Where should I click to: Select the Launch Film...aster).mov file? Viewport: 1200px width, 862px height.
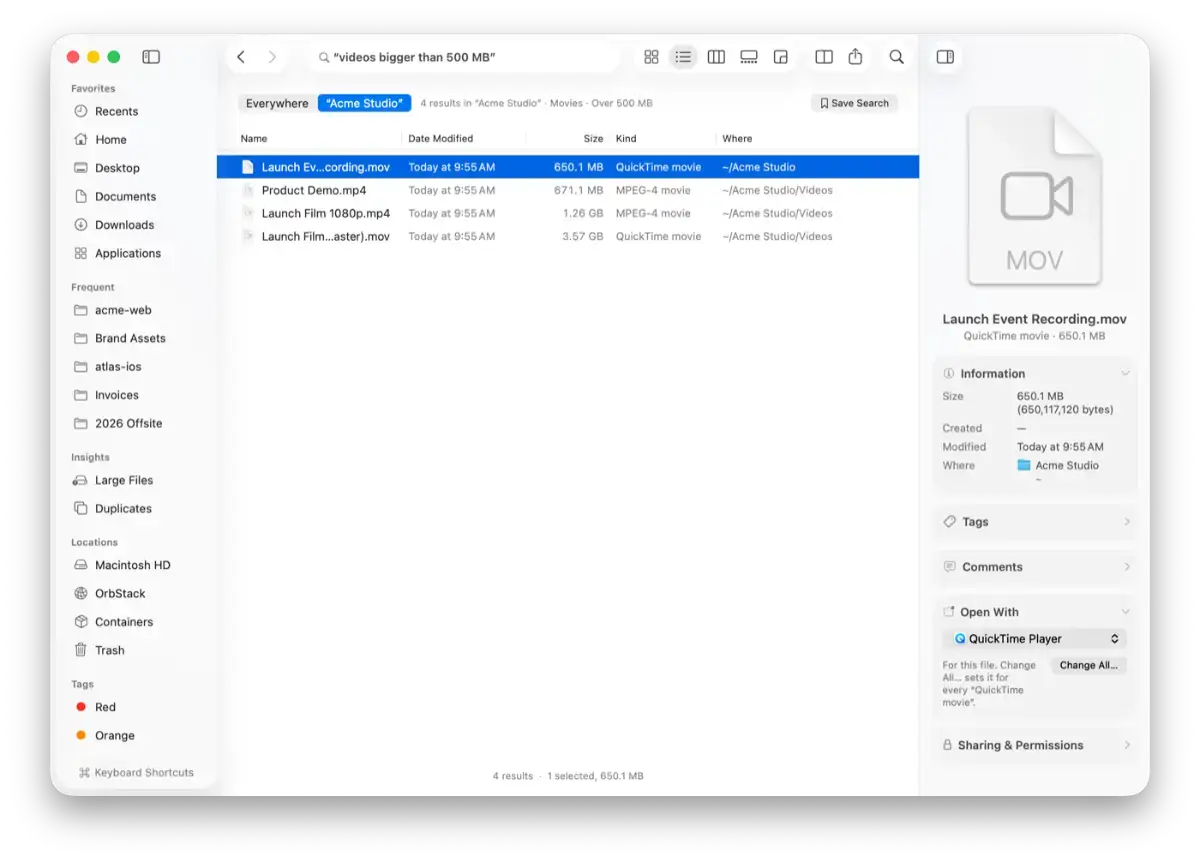tap(568, 236)
